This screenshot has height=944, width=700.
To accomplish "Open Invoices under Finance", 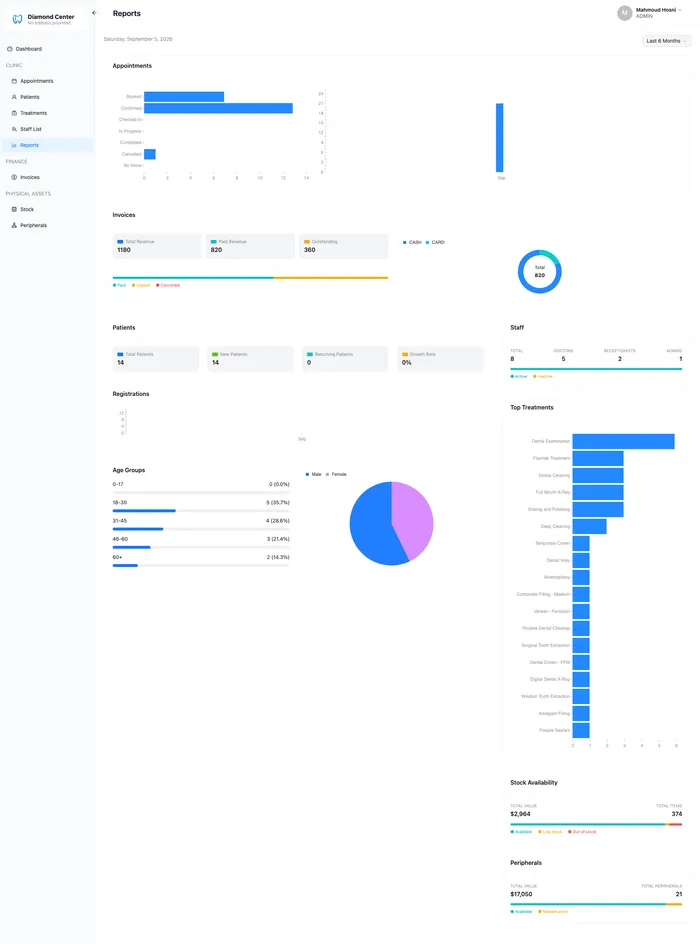I will [47, 177].
